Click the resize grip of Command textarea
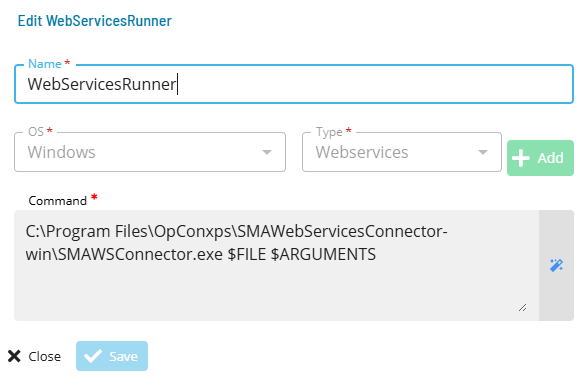The width and height of the screenshot is (583, 376). pos(522,308)
